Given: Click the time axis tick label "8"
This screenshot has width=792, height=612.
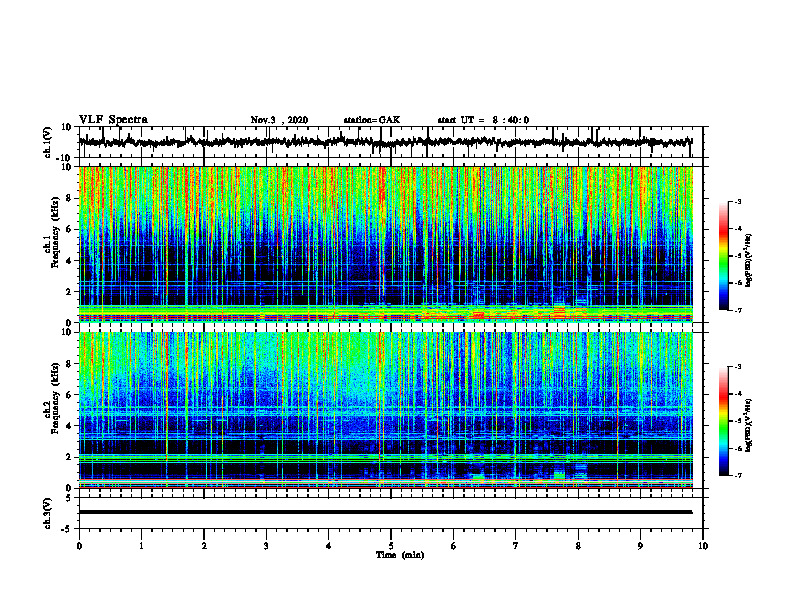Looking at the screenshot, I should coord(578,546).
